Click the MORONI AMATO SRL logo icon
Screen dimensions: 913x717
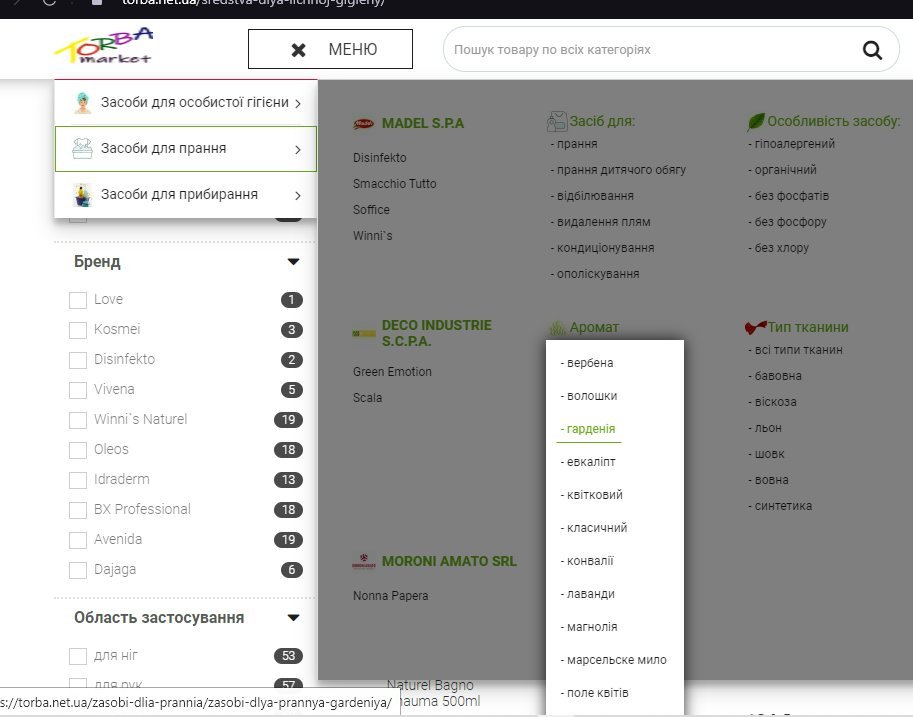point(364,561)
